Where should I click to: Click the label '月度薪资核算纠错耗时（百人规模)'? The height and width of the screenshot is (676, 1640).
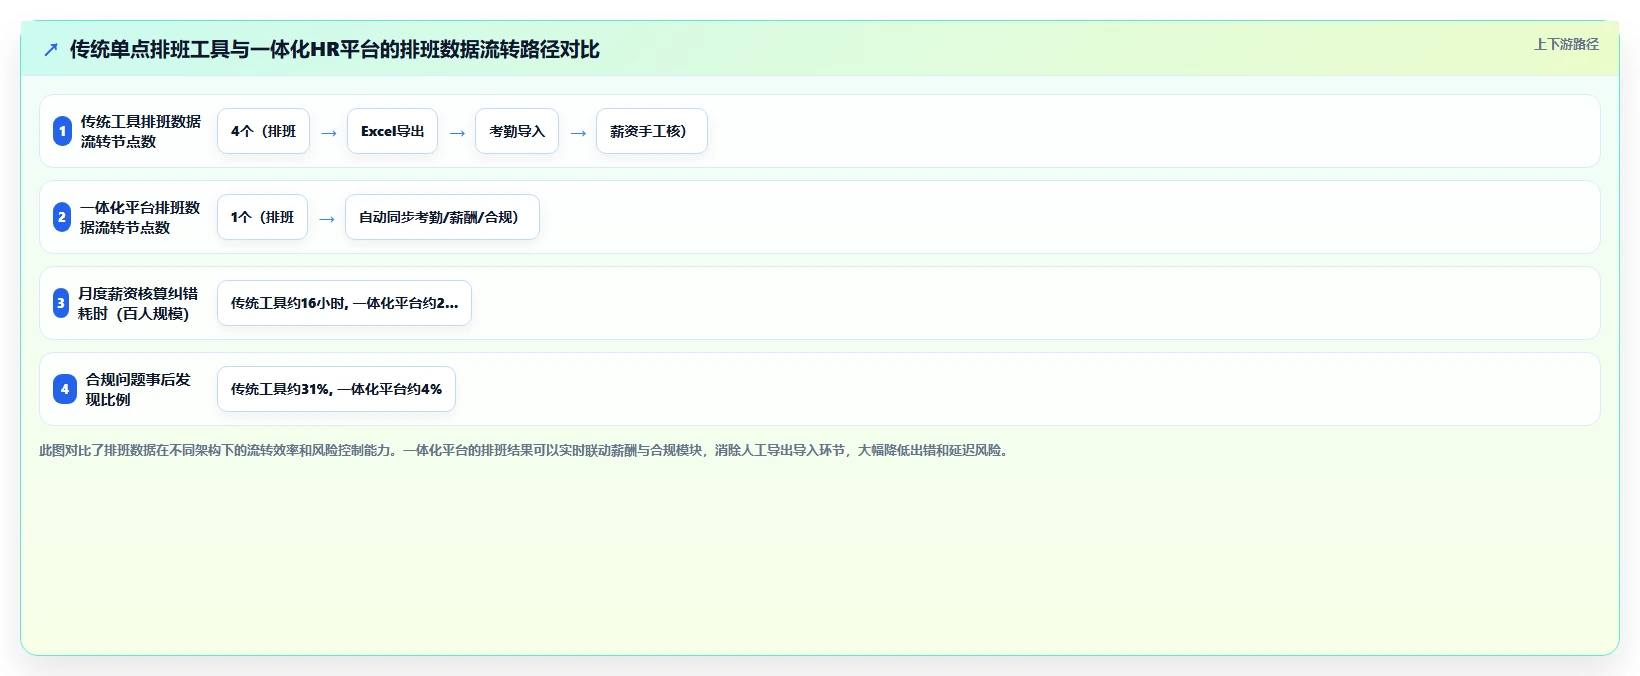(138, 303)
